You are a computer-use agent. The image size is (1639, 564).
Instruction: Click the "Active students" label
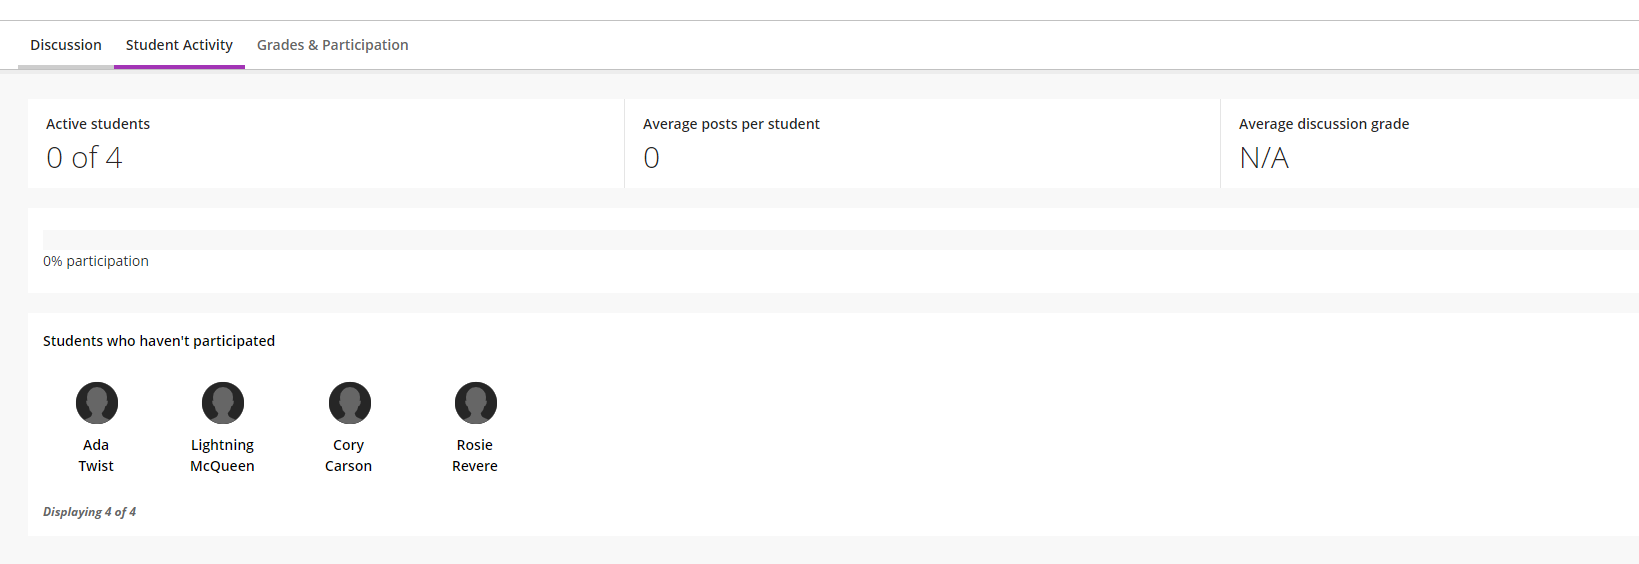click(x=98, y=124)
